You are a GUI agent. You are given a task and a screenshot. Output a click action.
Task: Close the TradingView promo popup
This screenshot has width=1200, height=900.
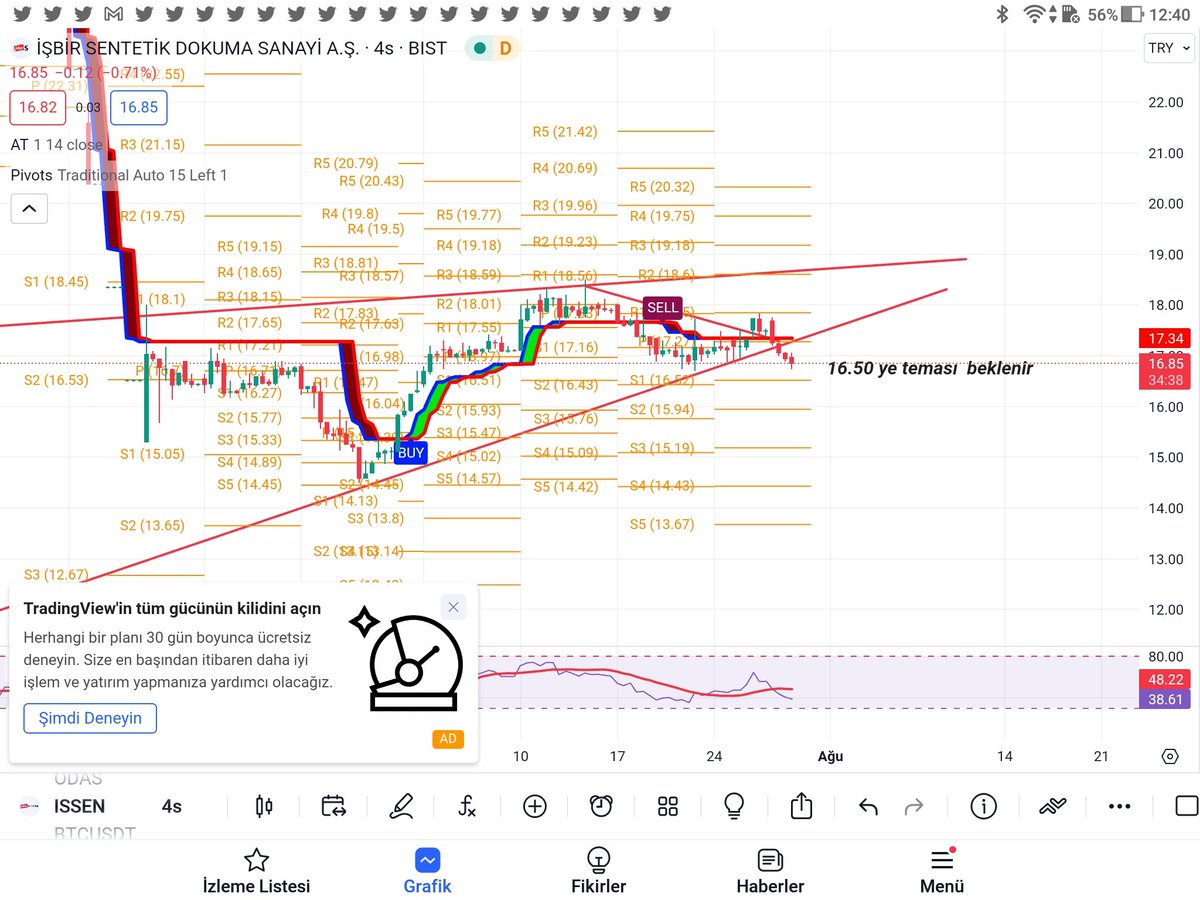click(453, 607)
